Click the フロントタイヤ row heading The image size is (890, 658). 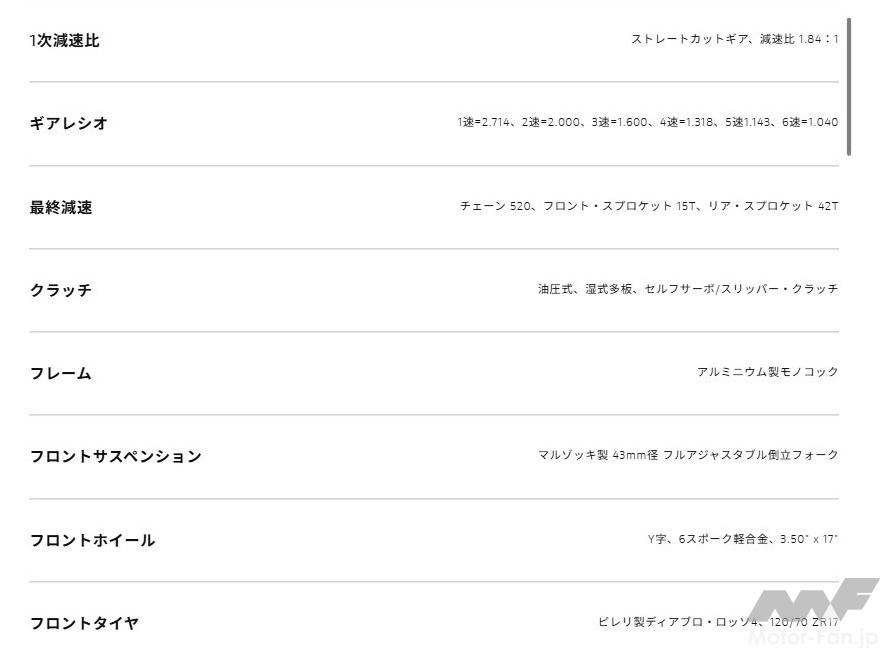(x=84, y=624)
